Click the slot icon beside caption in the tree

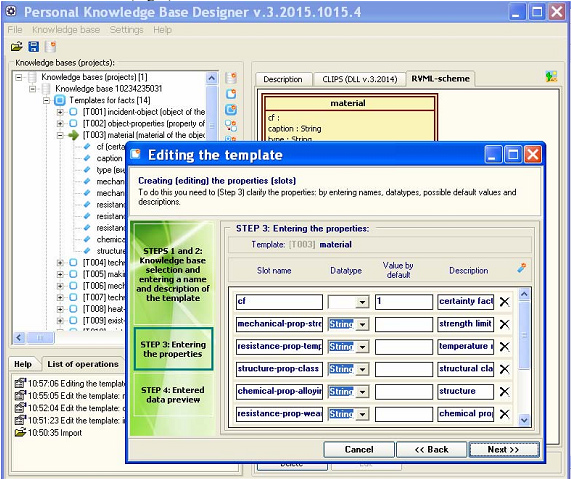point(87,158)
